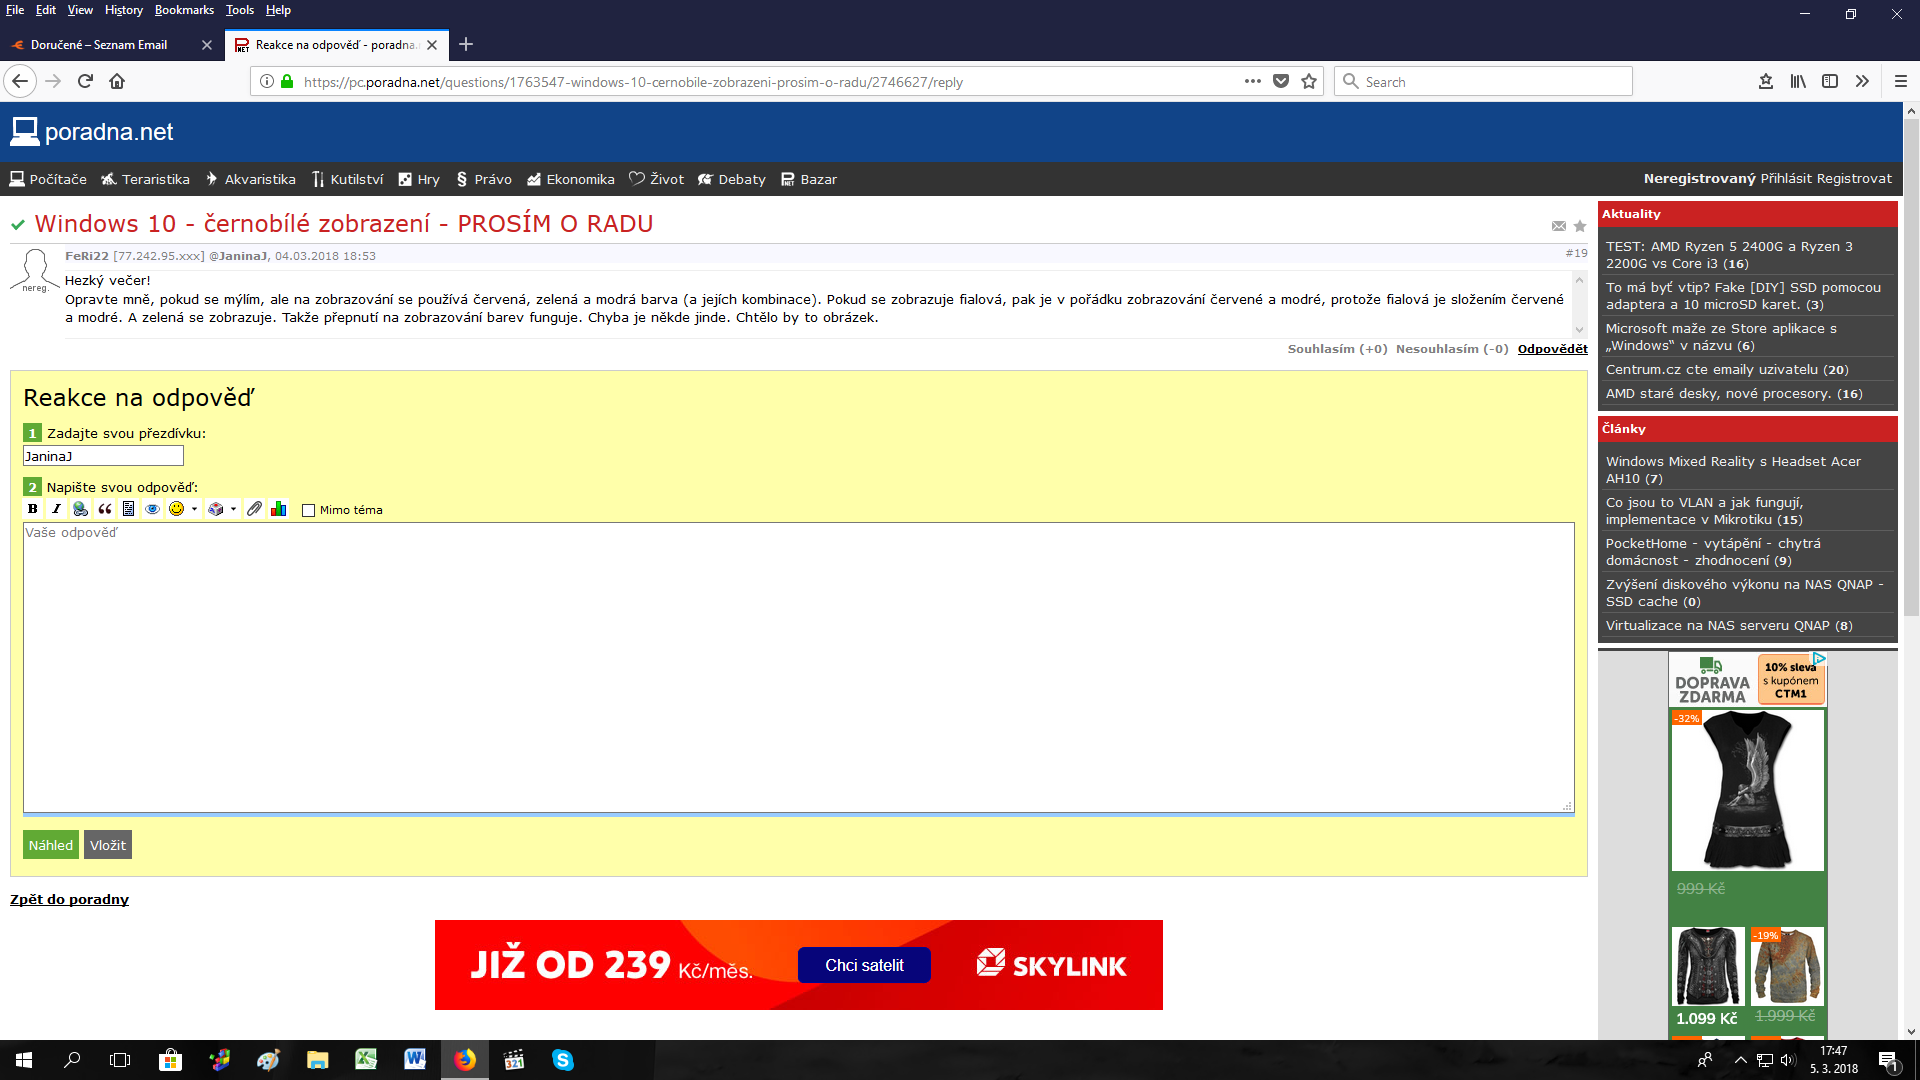This screenshot has height=1080, width=1920.
Task: Insert a quotation block
Action: tap(105, 509)
